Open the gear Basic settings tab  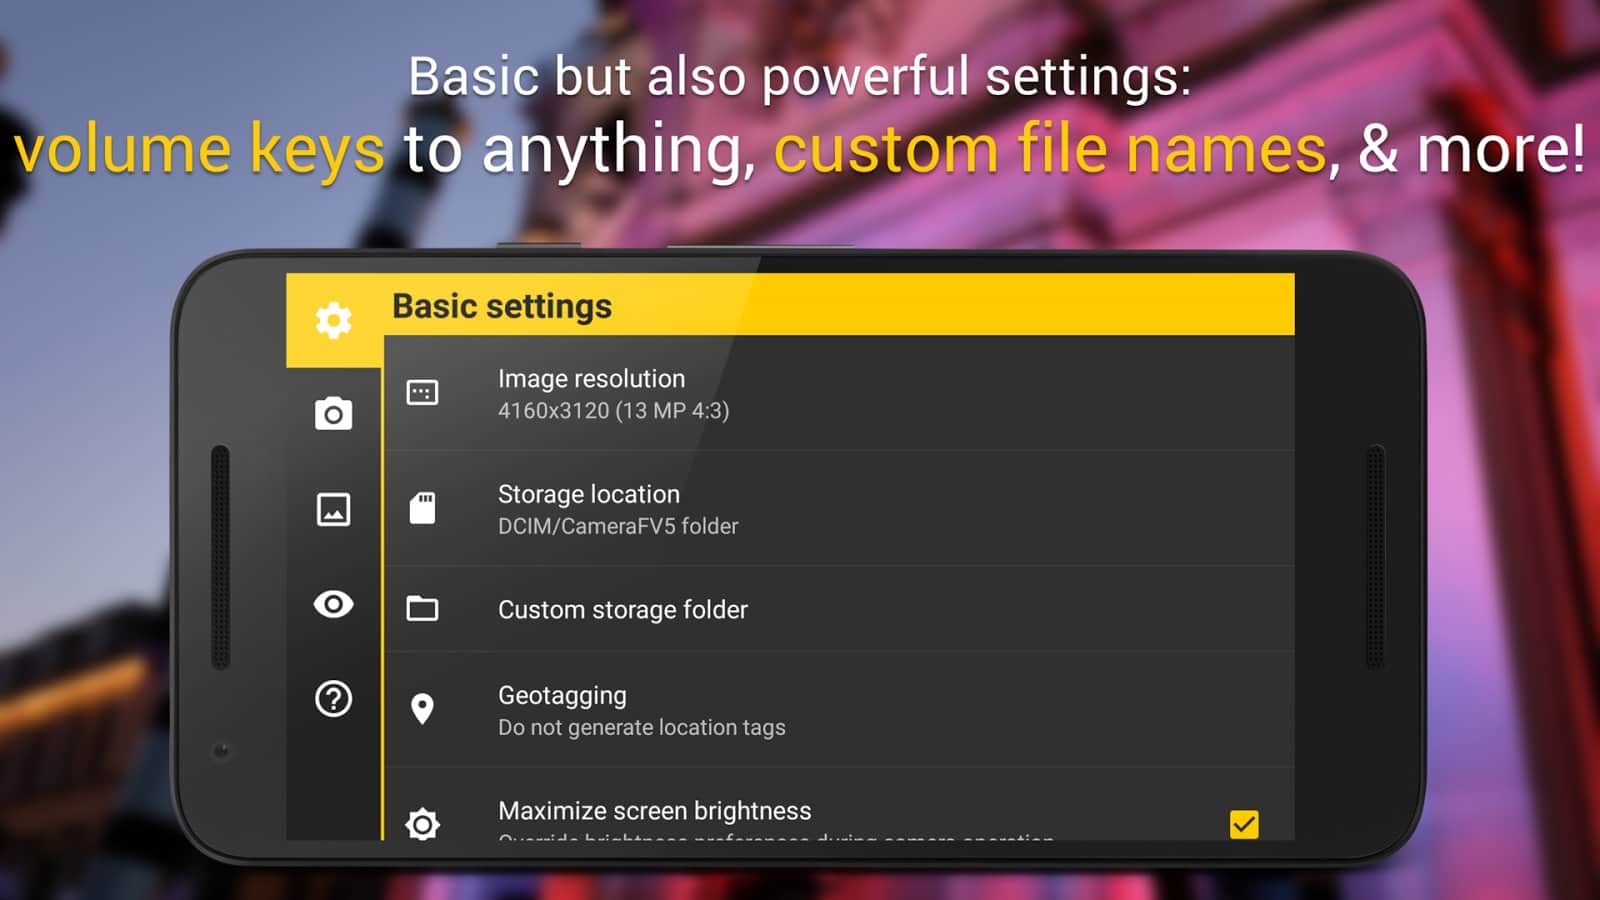click(x=333, y=320)
